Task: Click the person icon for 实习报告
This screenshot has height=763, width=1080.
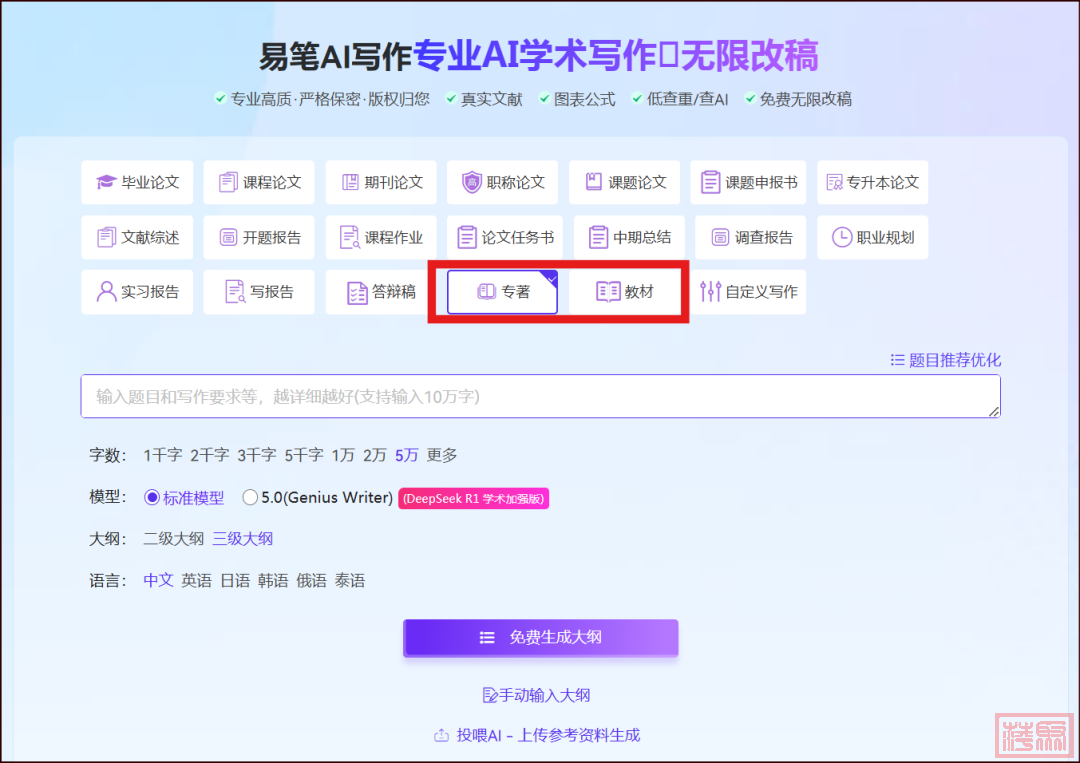Action: click(106, 292)
